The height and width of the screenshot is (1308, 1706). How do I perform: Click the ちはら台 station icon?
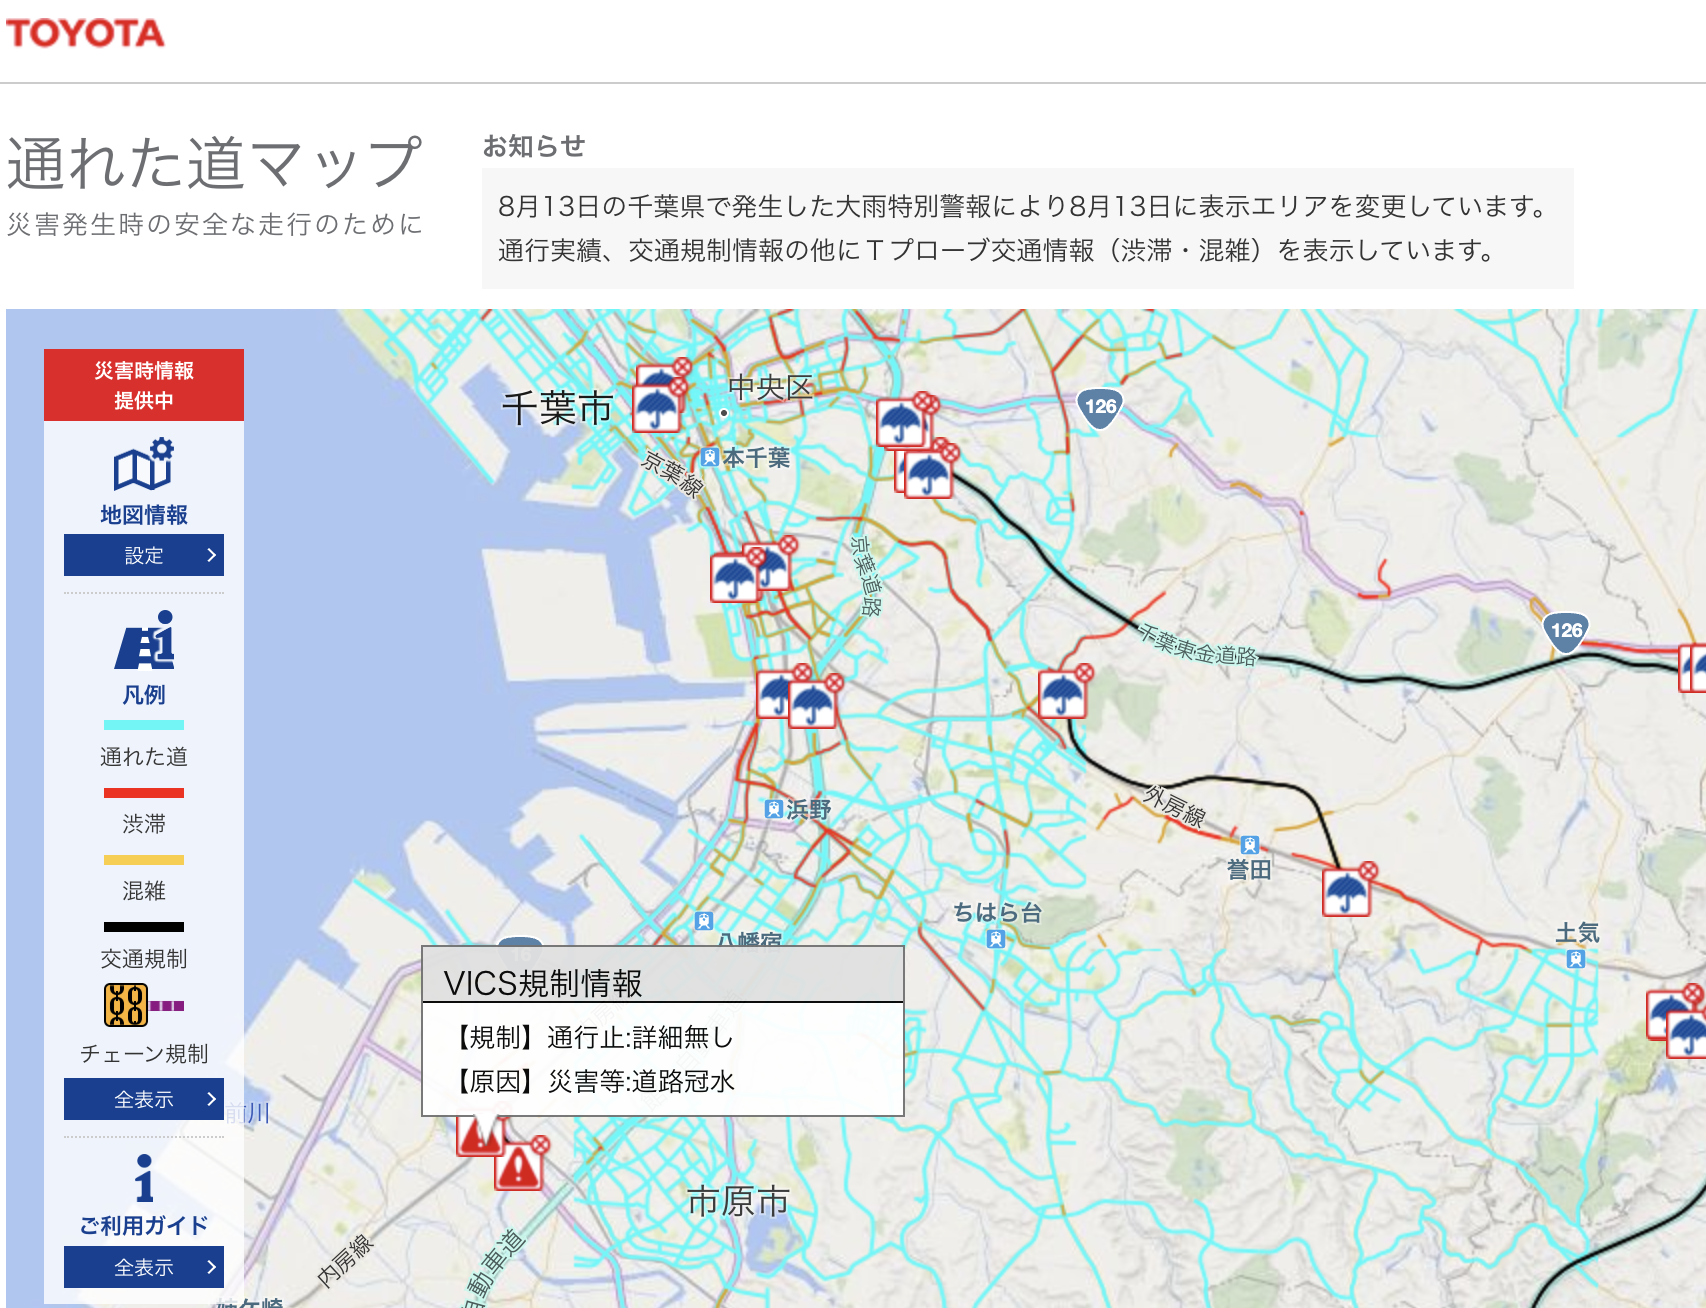pyautogui.click(x=995, y=938)
